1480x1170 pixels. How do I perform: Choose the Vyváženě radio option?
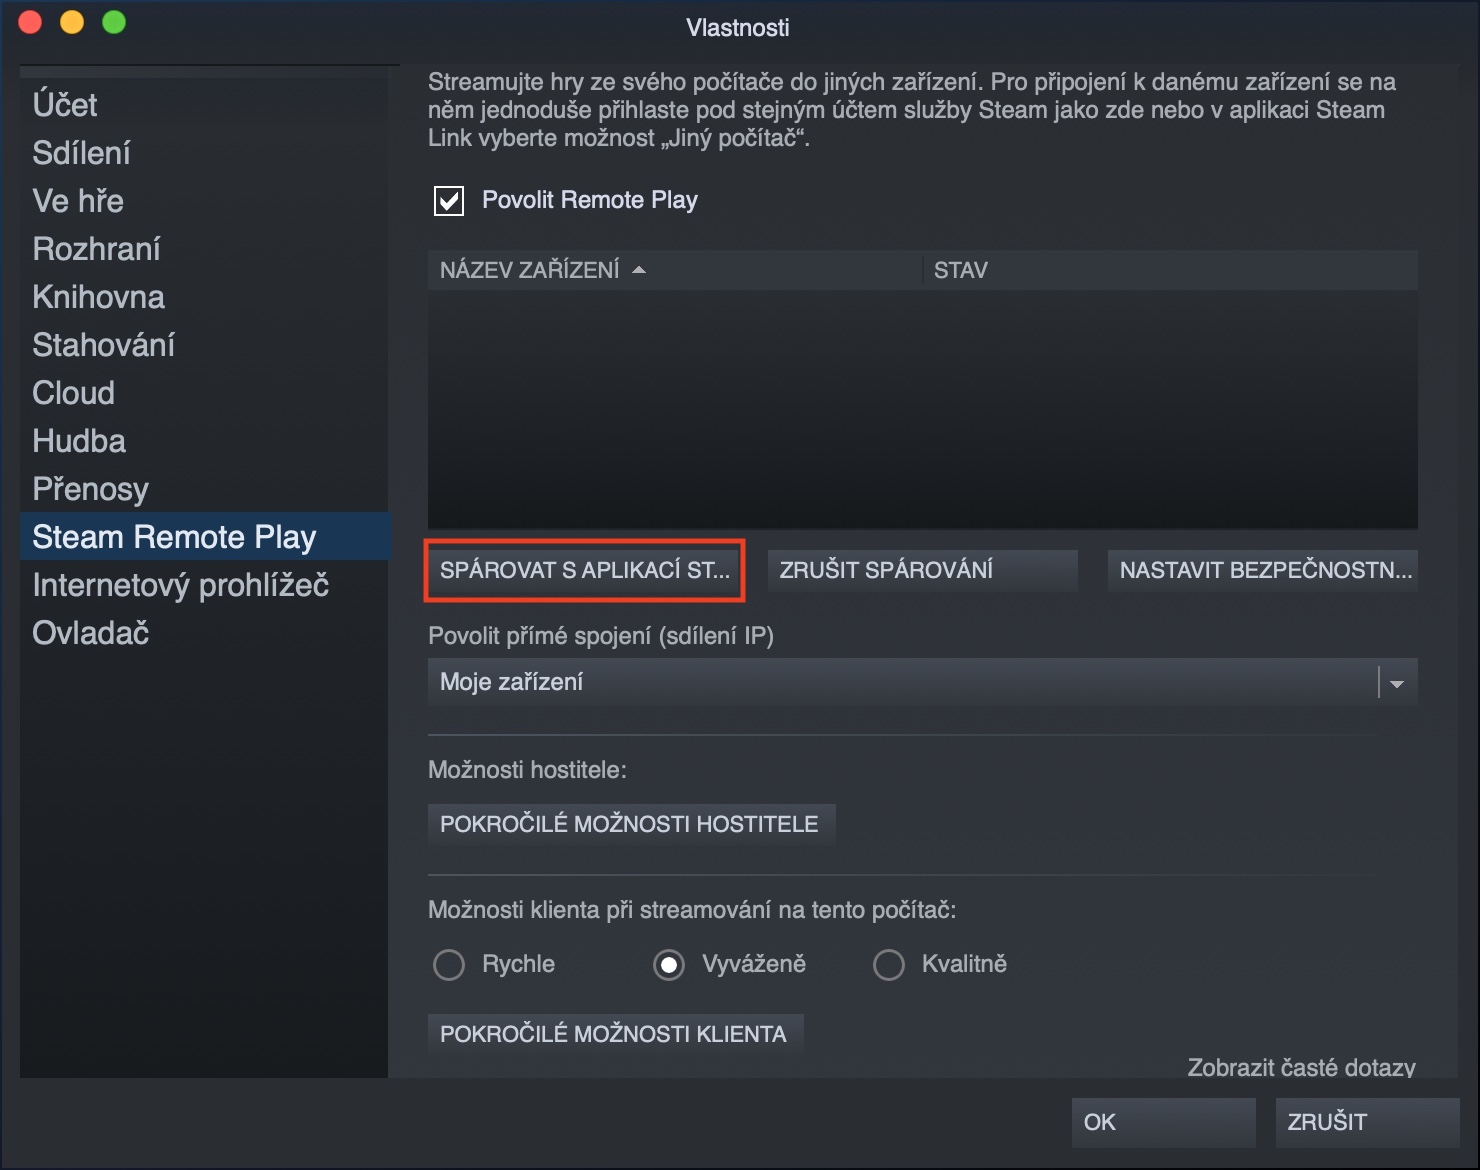tap(669, 965)
